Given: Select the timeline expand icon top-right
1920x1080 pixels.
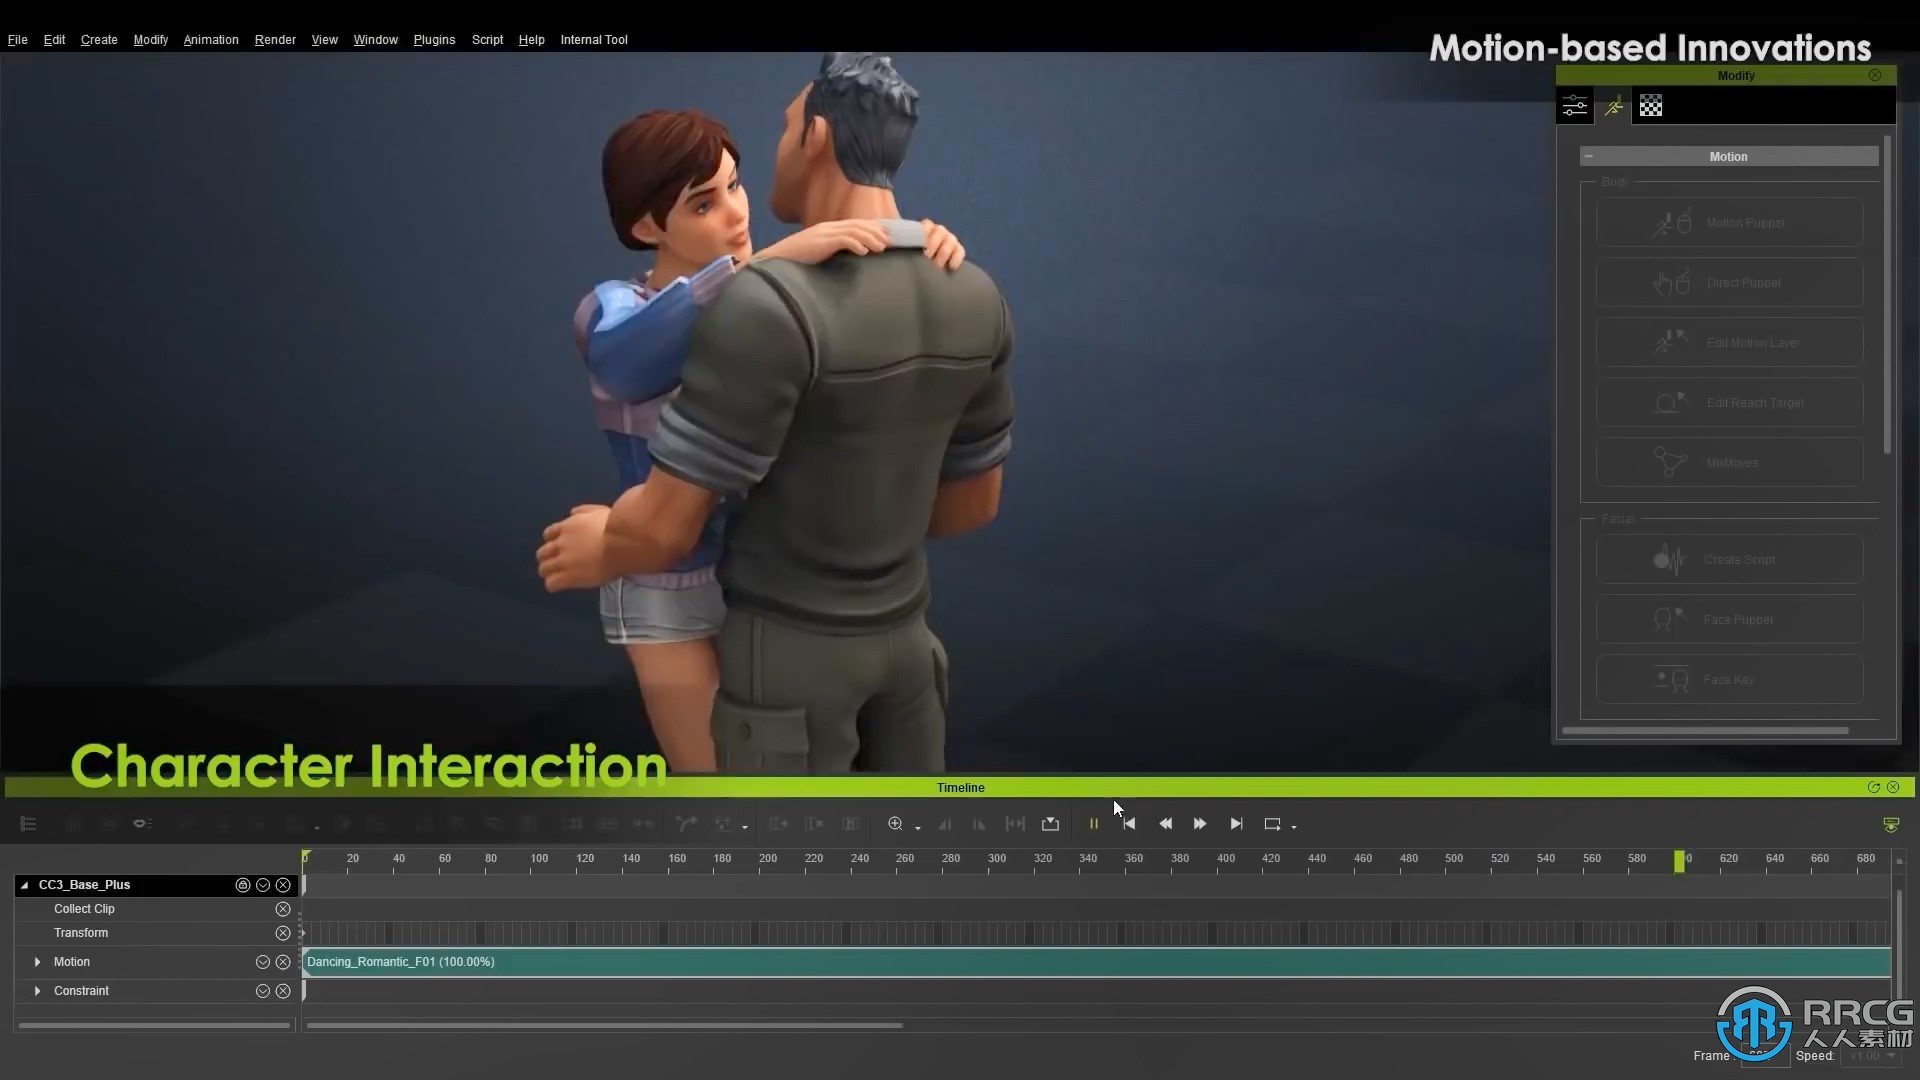Looking at the screenshot, I should (x=1874, y=787).
